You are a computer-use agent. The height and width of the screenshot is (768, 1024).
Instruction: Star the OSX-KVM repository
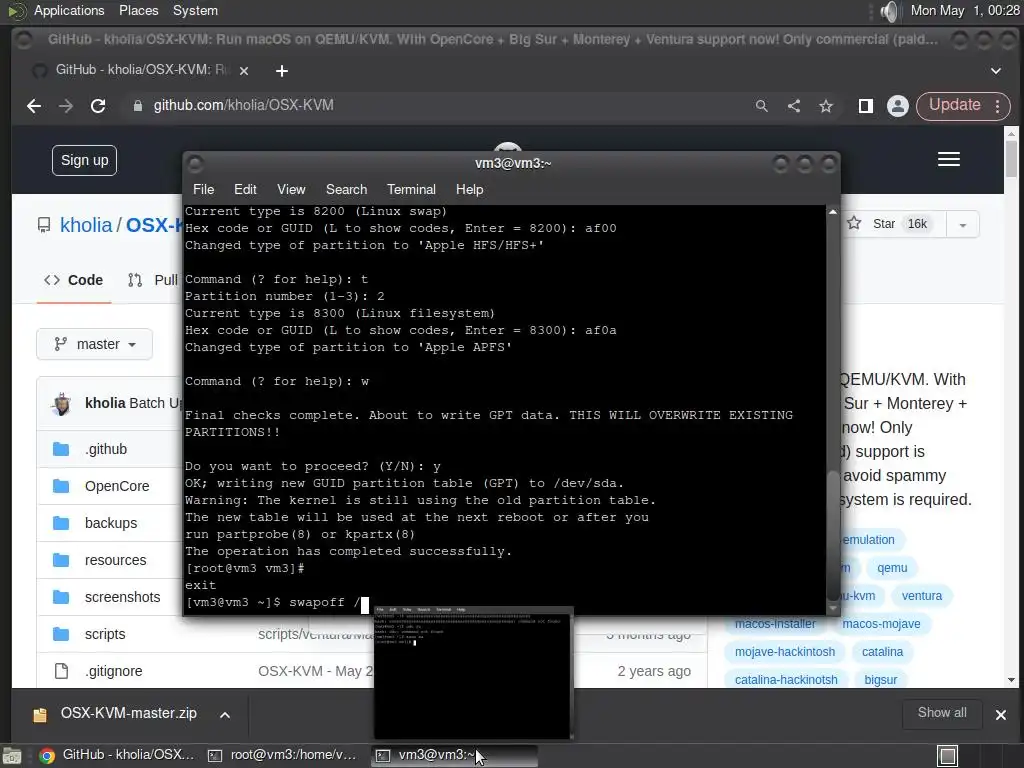coord(892,224)
